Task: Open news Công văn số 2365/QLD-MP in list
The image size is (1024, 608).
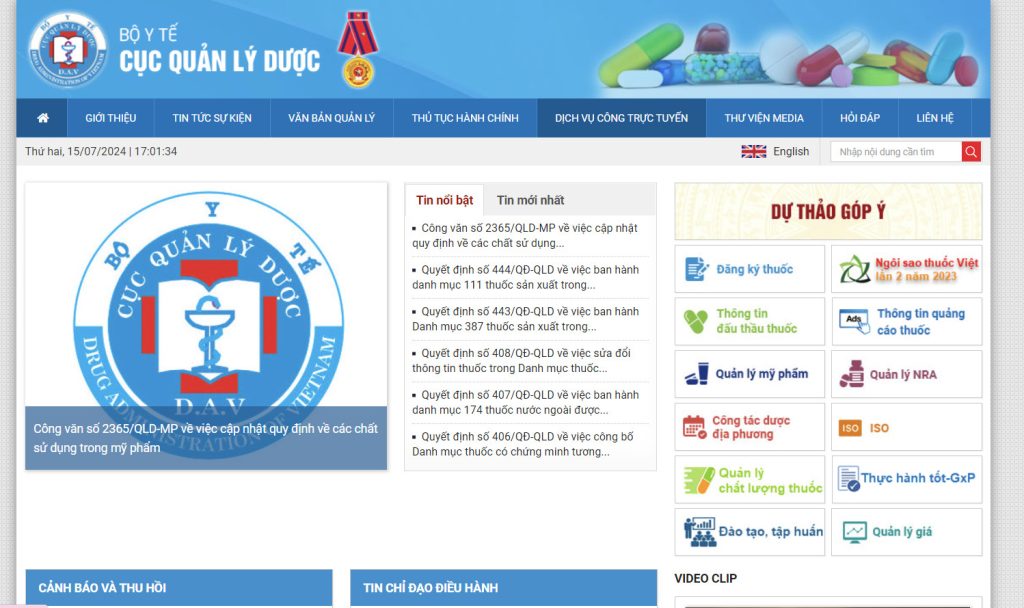Action: [524, 235]
